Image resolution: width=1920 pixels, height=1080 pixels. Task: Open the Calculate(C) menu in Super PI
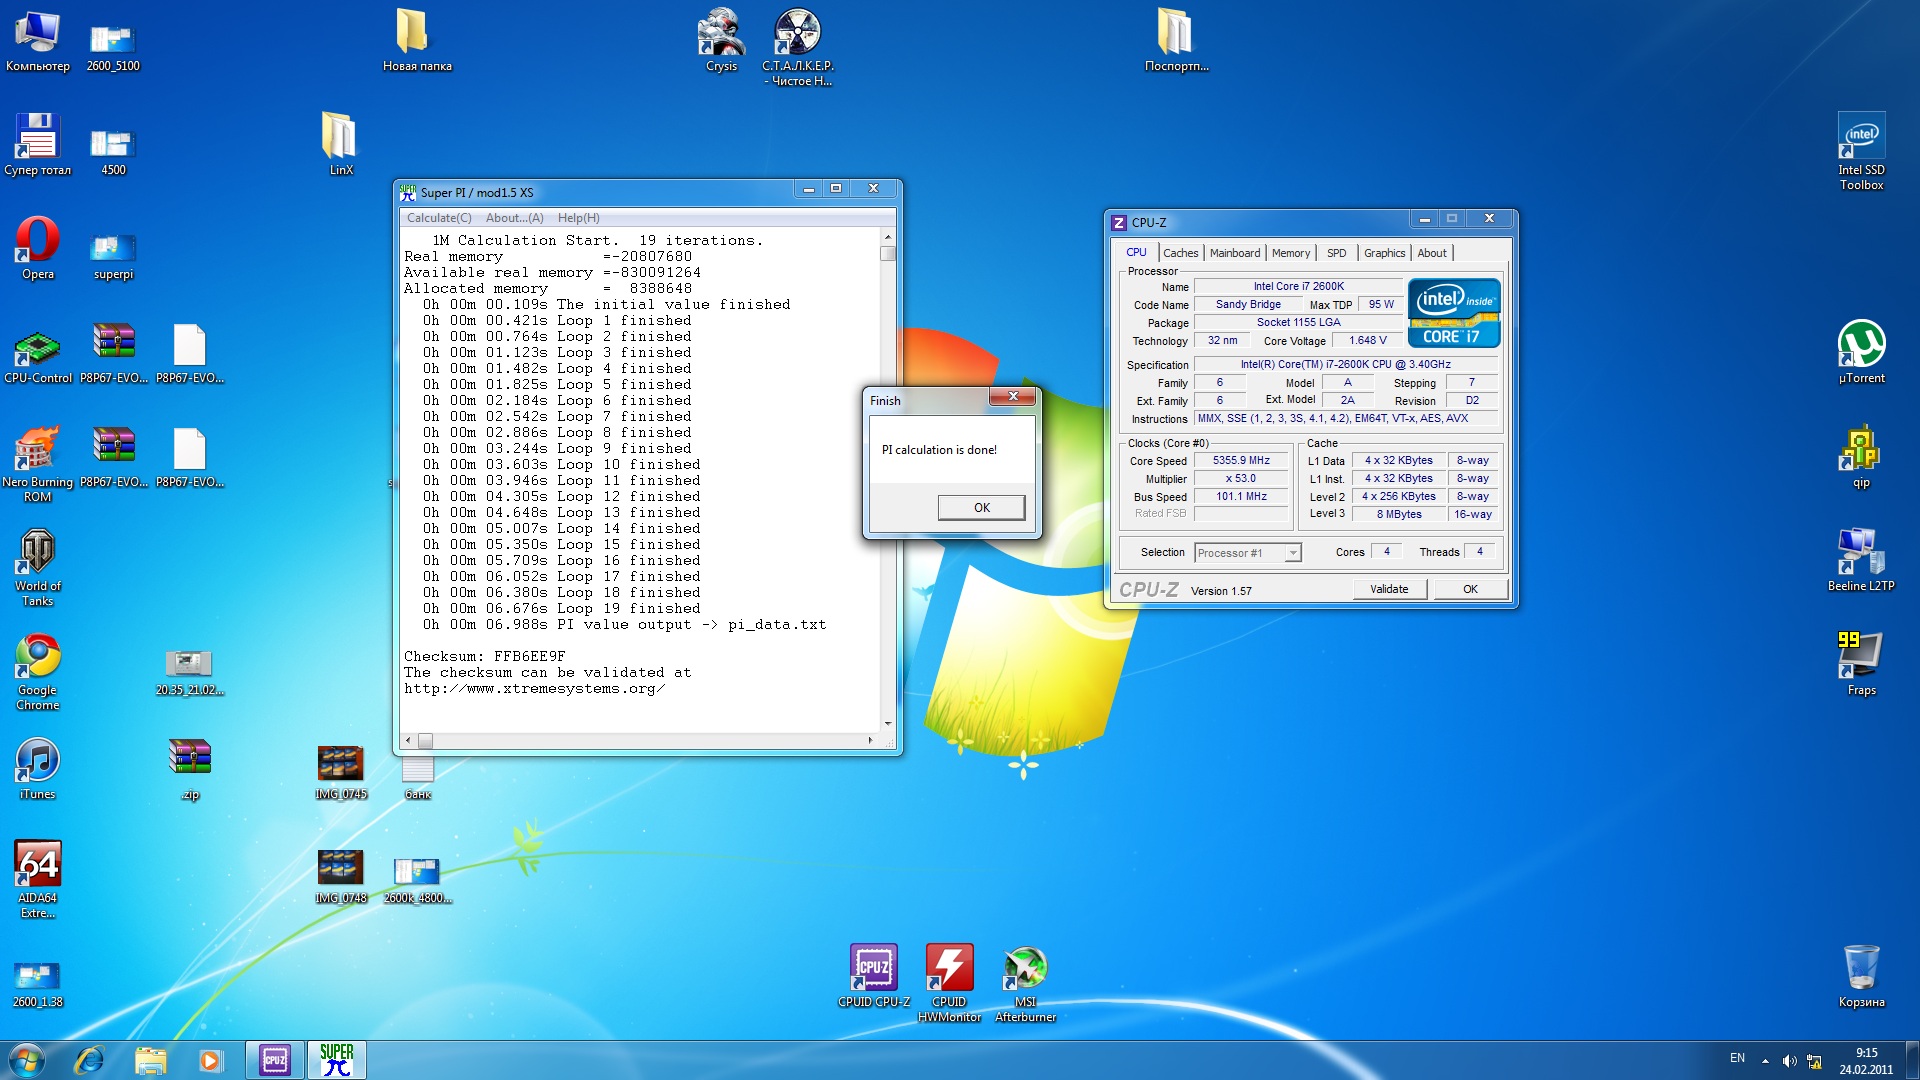click(x=438, y=218)
